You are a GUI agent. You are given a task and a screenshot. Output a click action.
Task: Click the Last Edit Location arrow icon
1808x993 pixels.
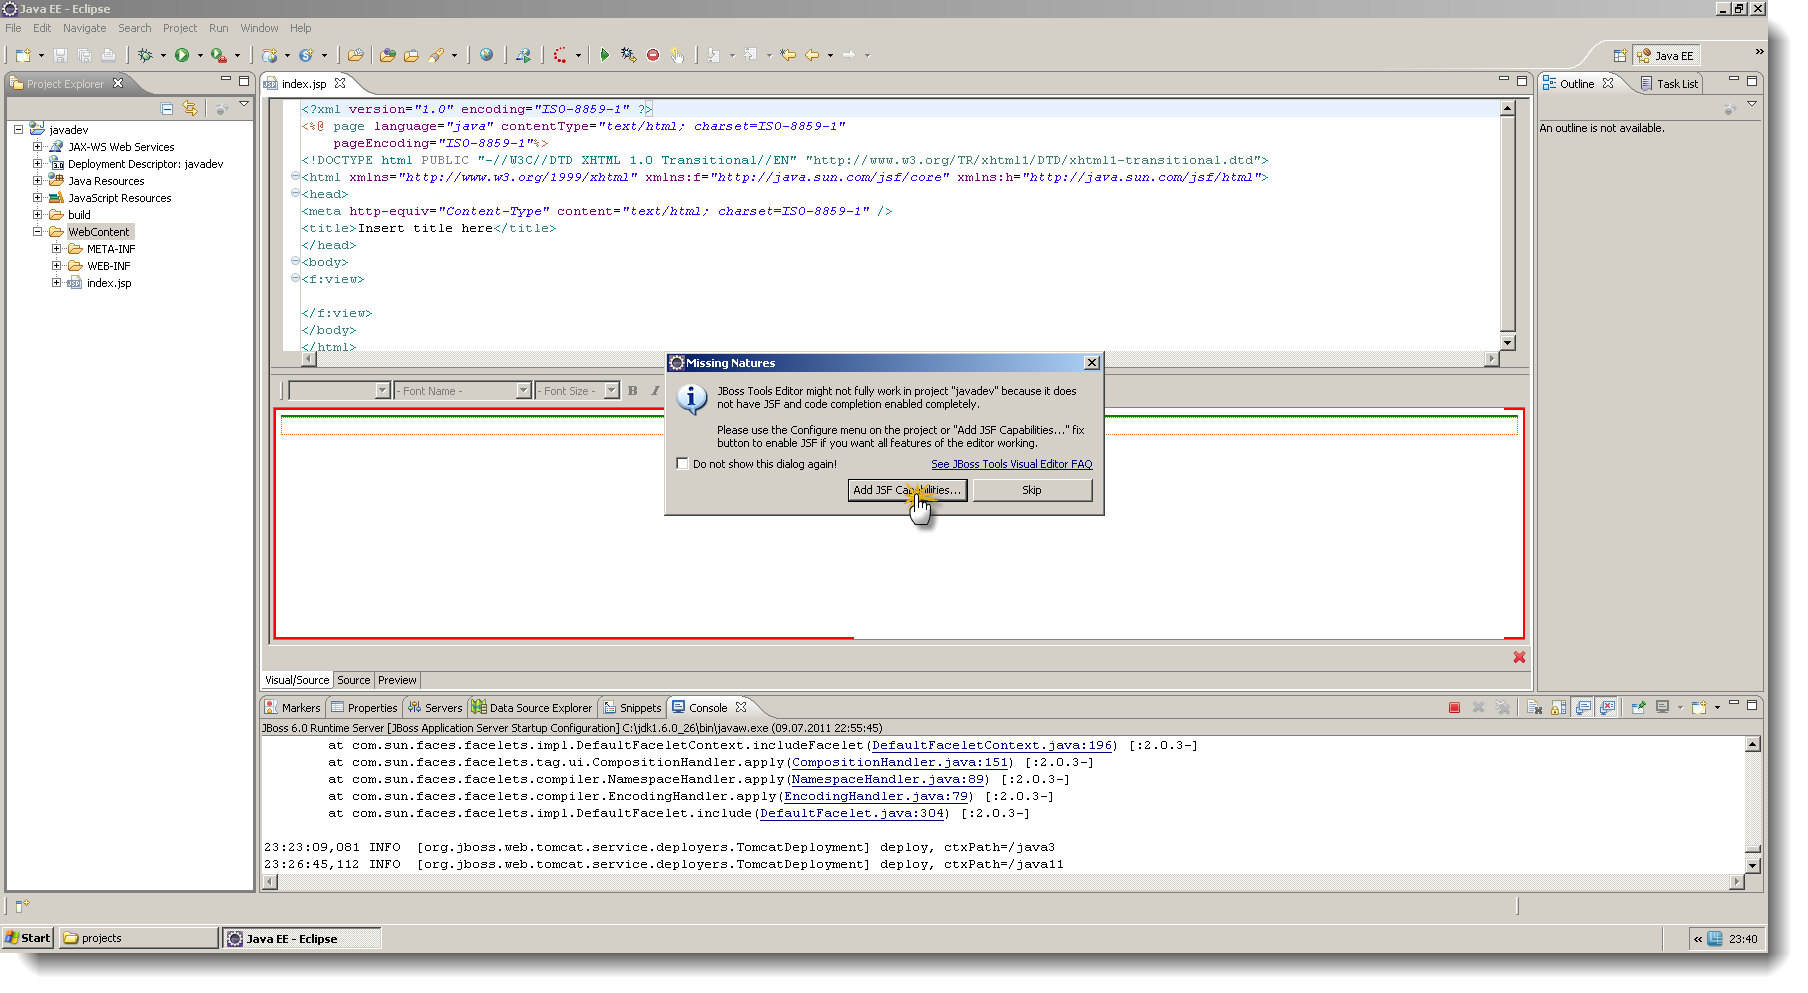[x=788, y=56]
